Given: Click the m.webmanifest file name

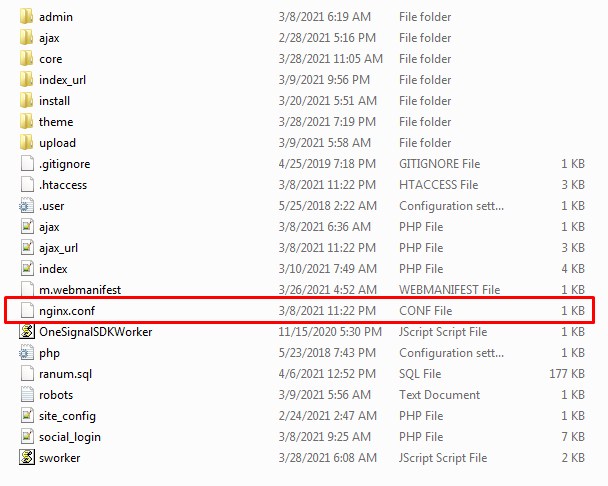Looking at the screenshot, I should click(x=79, y=290).
